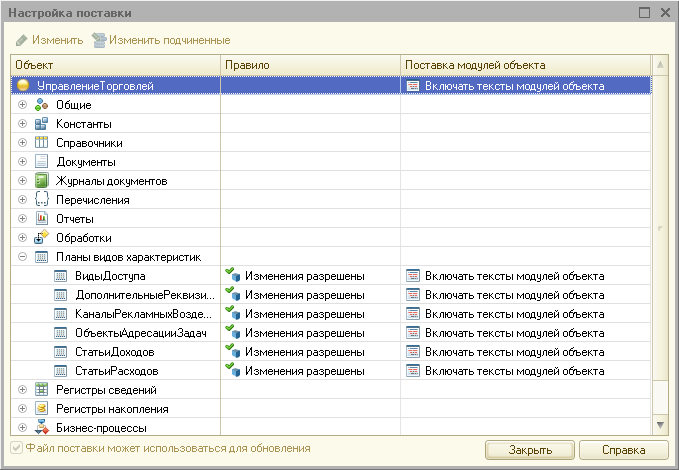Click the ВидыДоступа row icon

(61, 276)
